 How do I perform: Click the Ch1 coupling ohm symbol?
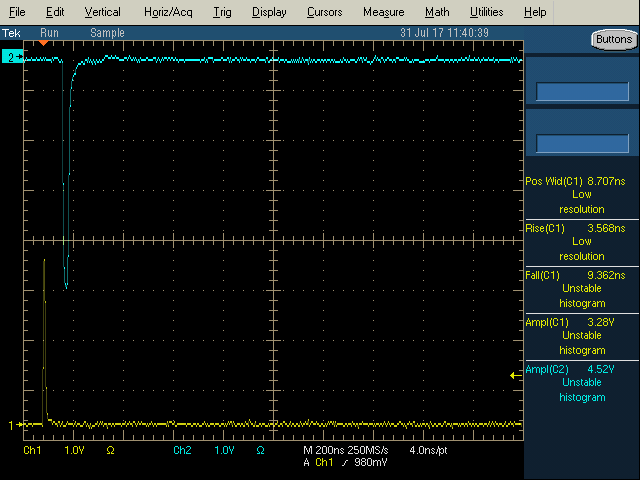110,450
